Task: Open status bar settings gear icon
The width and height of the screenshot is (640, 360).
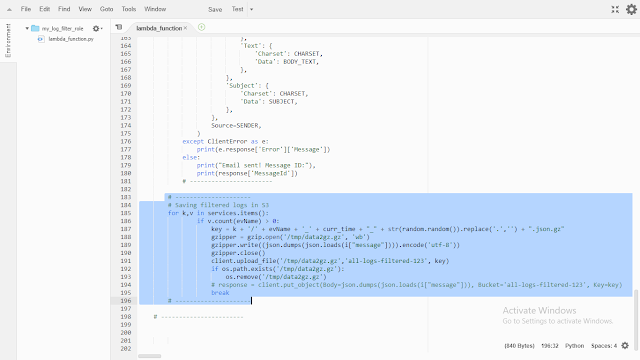Action: click(x=625, y=346)
